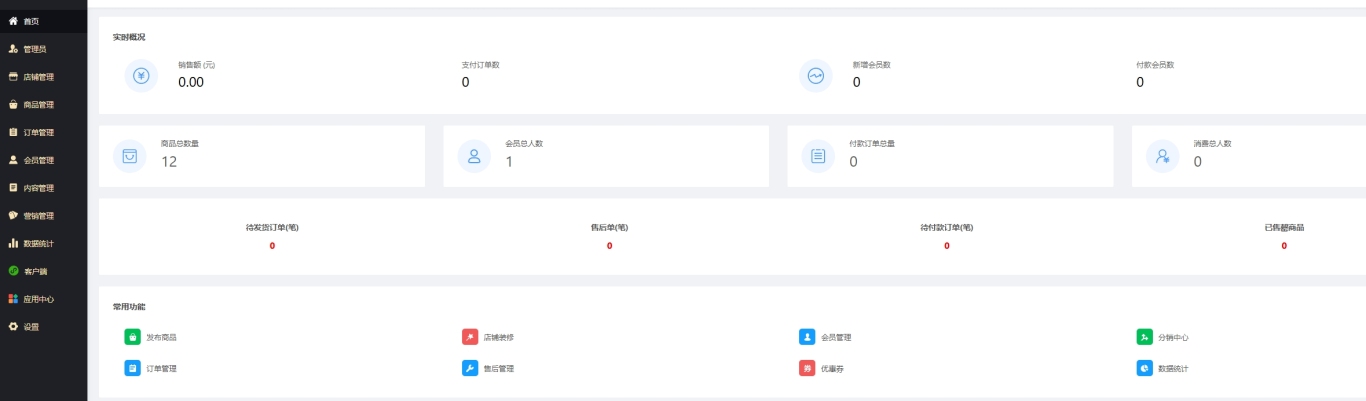This screenshot has height=401, width=1366.
Task: Open the 优惠券 coupon shortcut link
Action: [x=833, y=369]
